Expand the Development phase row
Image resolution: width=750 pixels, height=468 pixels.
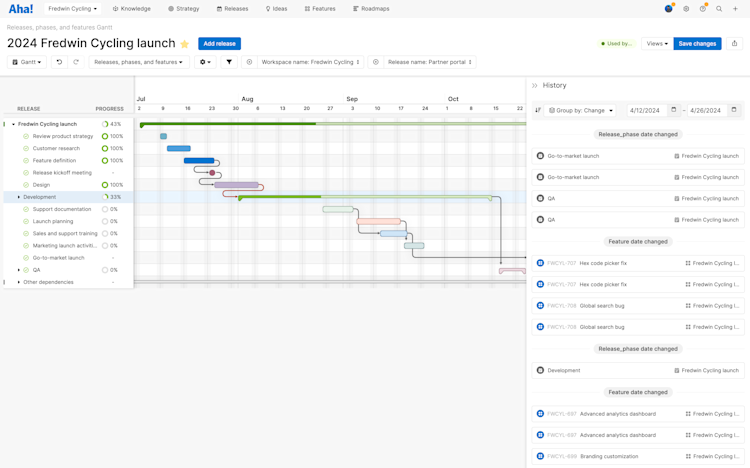(x=19, y=197)
